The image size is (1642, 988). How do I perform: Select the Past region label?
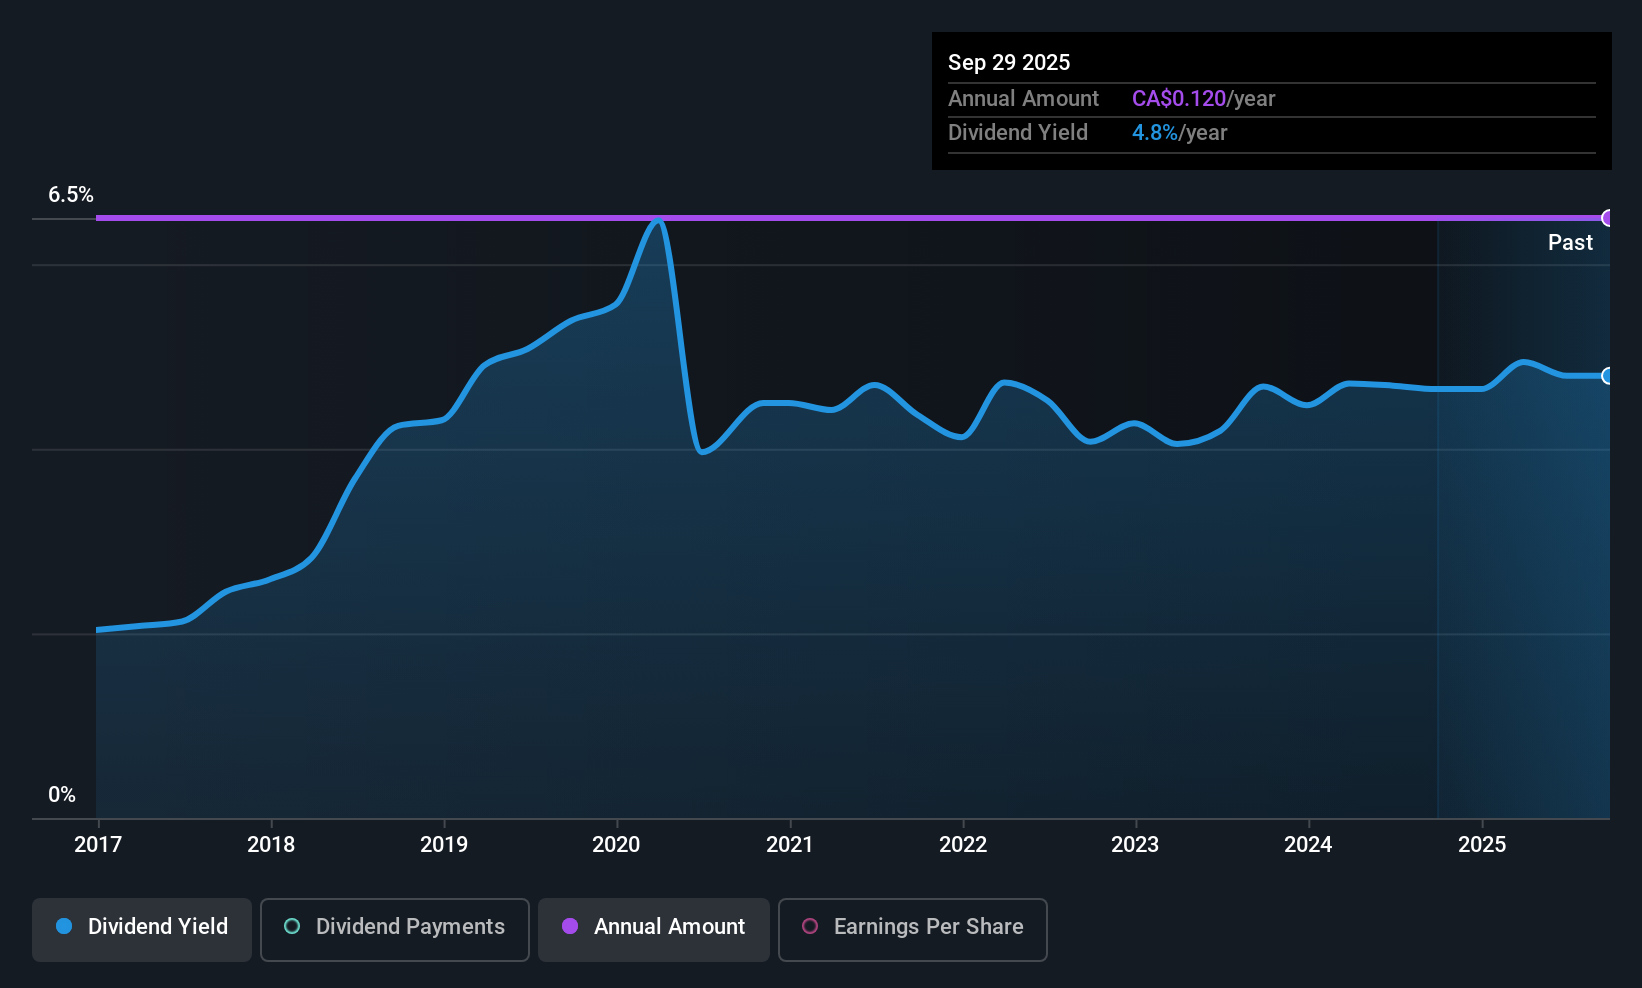point(1570,242)
